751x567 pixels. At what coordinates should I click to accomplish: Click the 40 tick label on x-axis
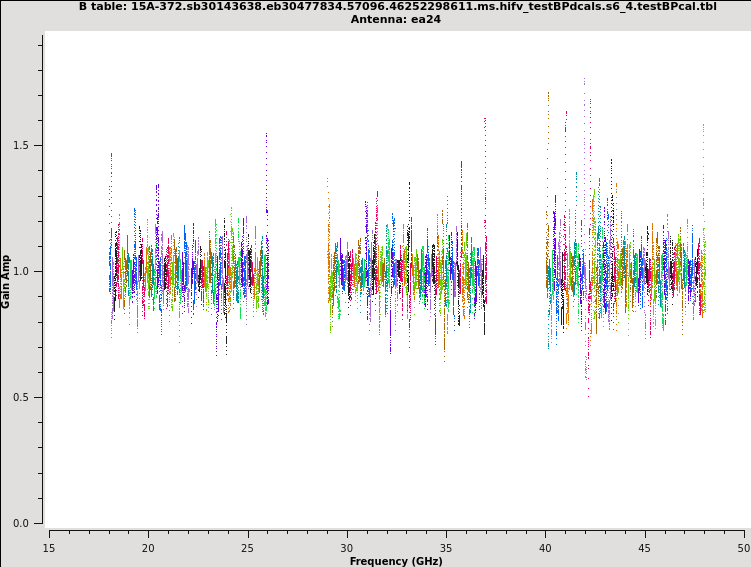point(545,547)
